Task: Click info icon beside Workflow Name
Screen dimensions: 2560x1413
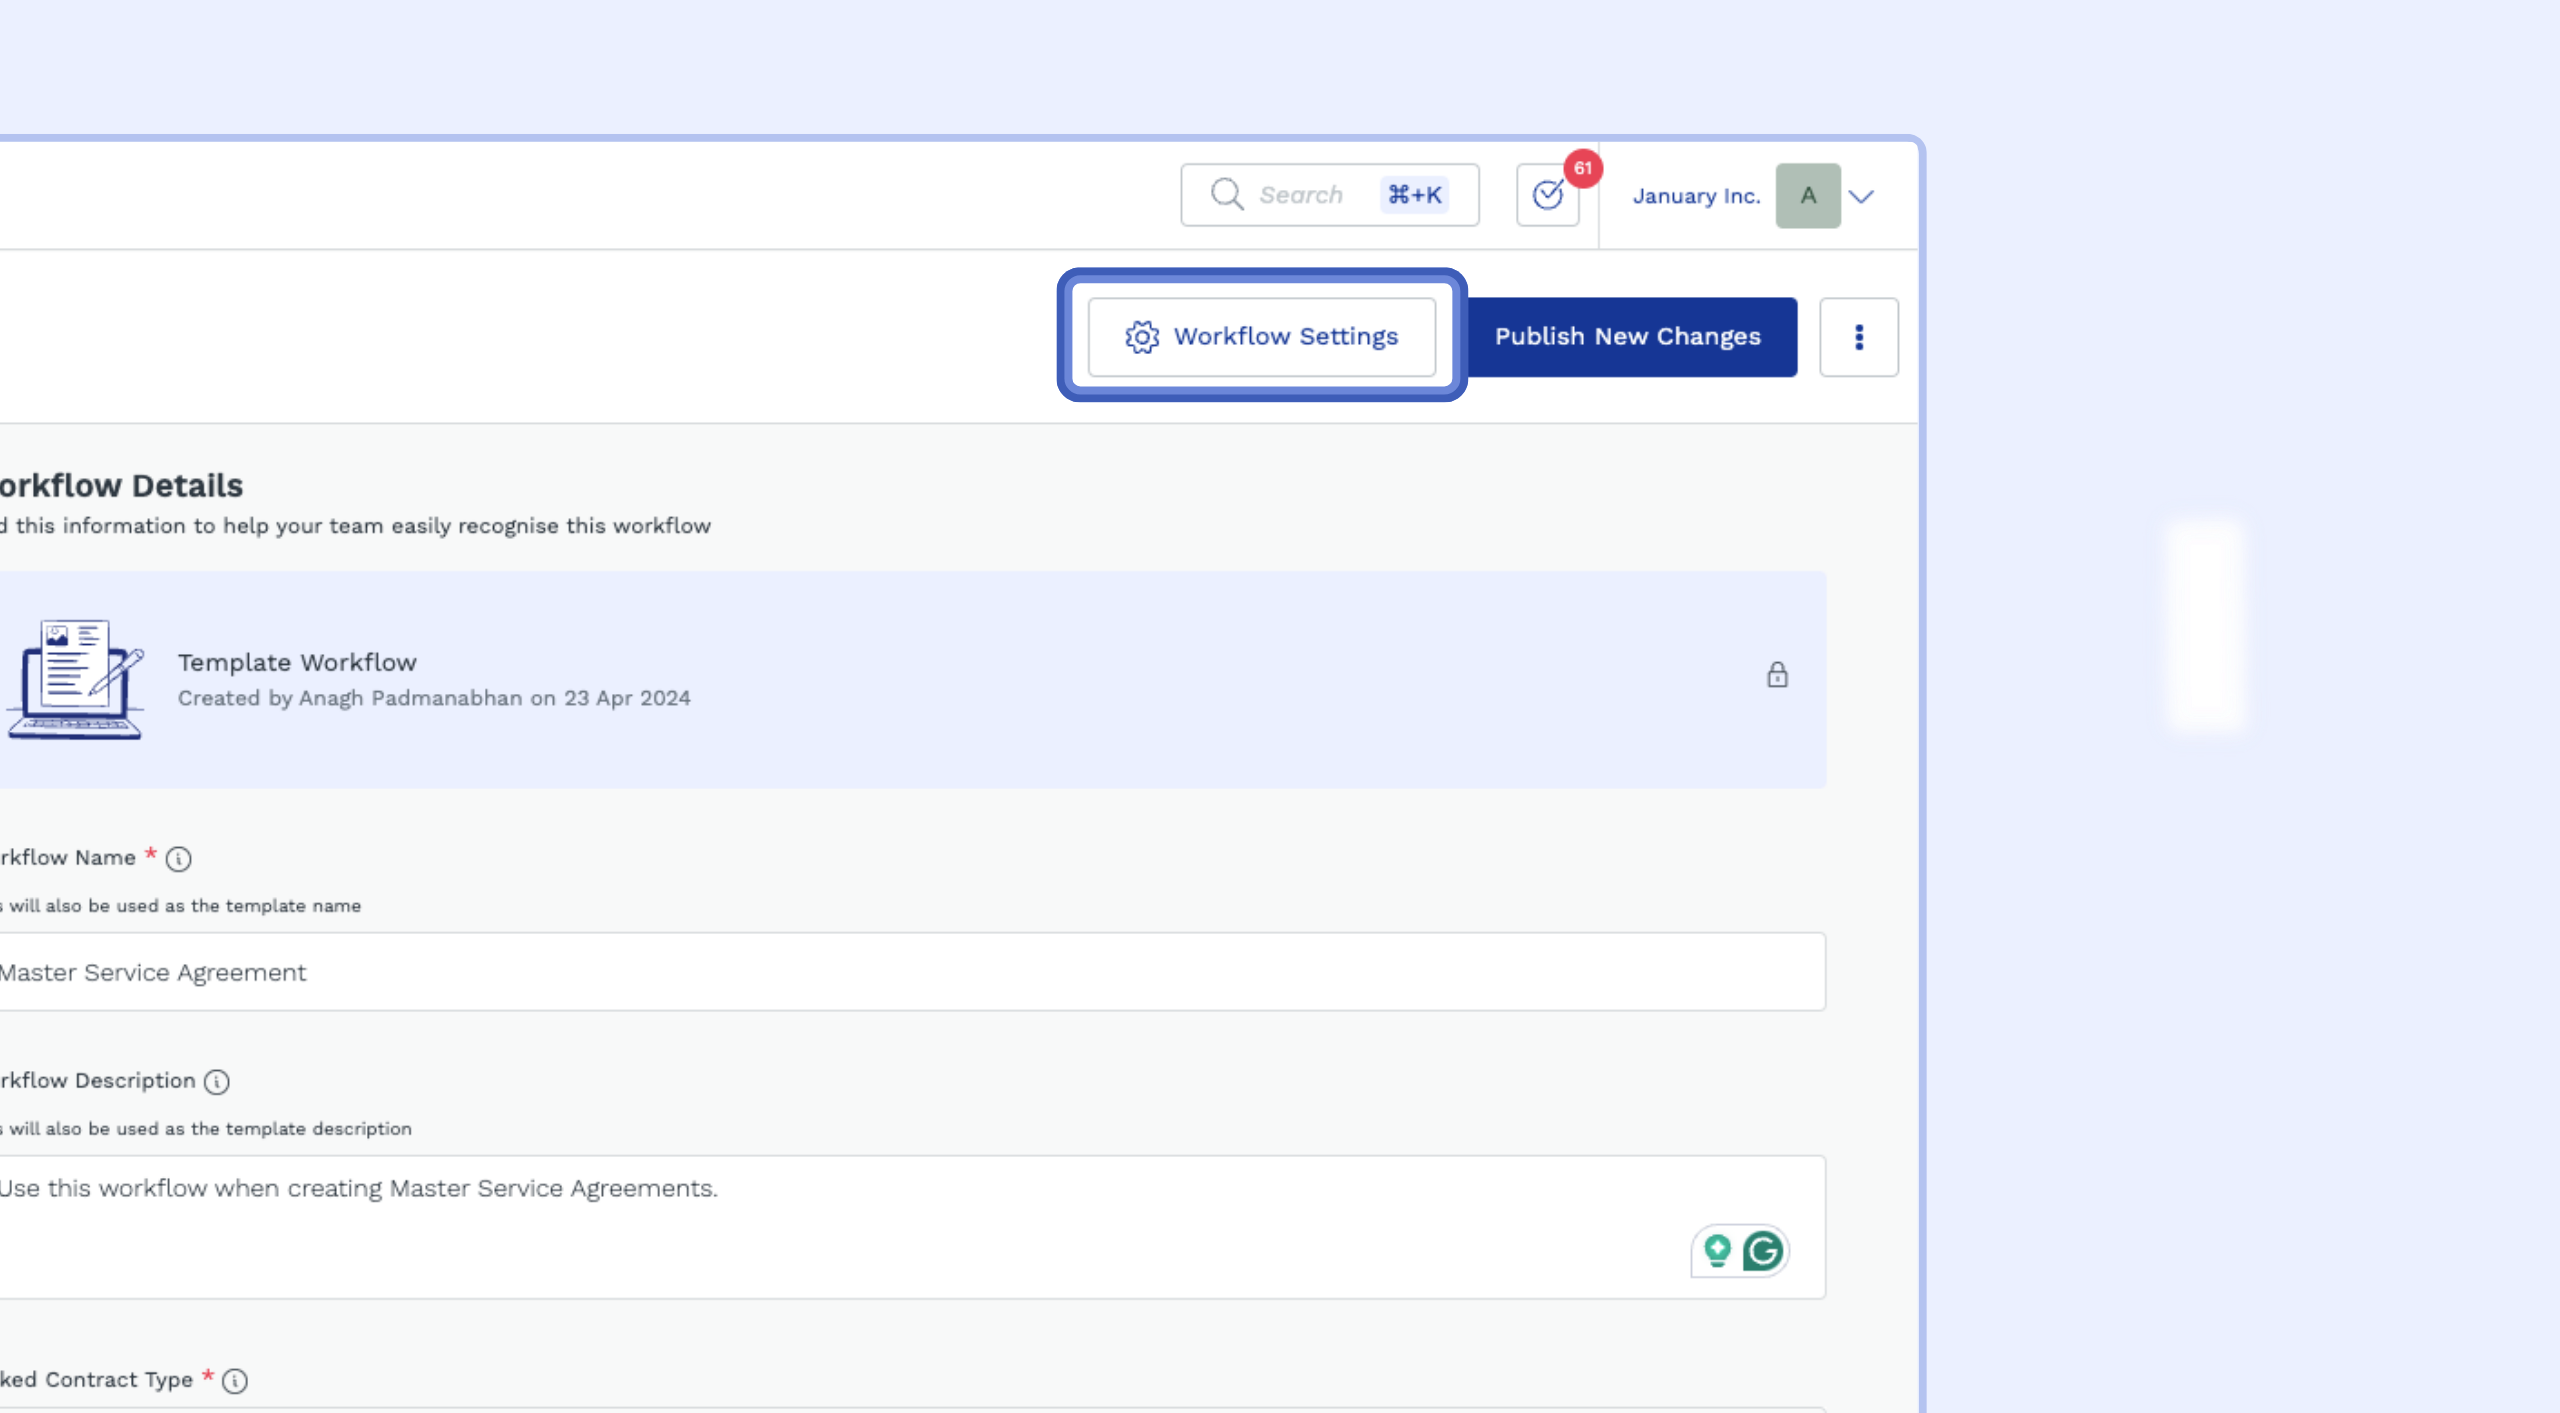Action: [178, 858]
